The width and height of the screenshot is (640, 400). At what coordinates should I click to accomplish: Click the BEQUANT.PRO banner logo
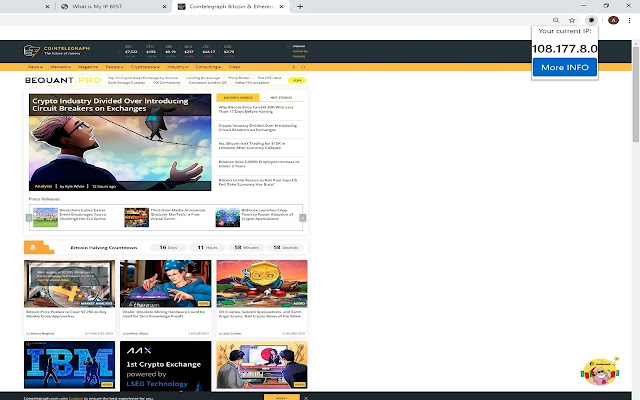click(63, 80)
